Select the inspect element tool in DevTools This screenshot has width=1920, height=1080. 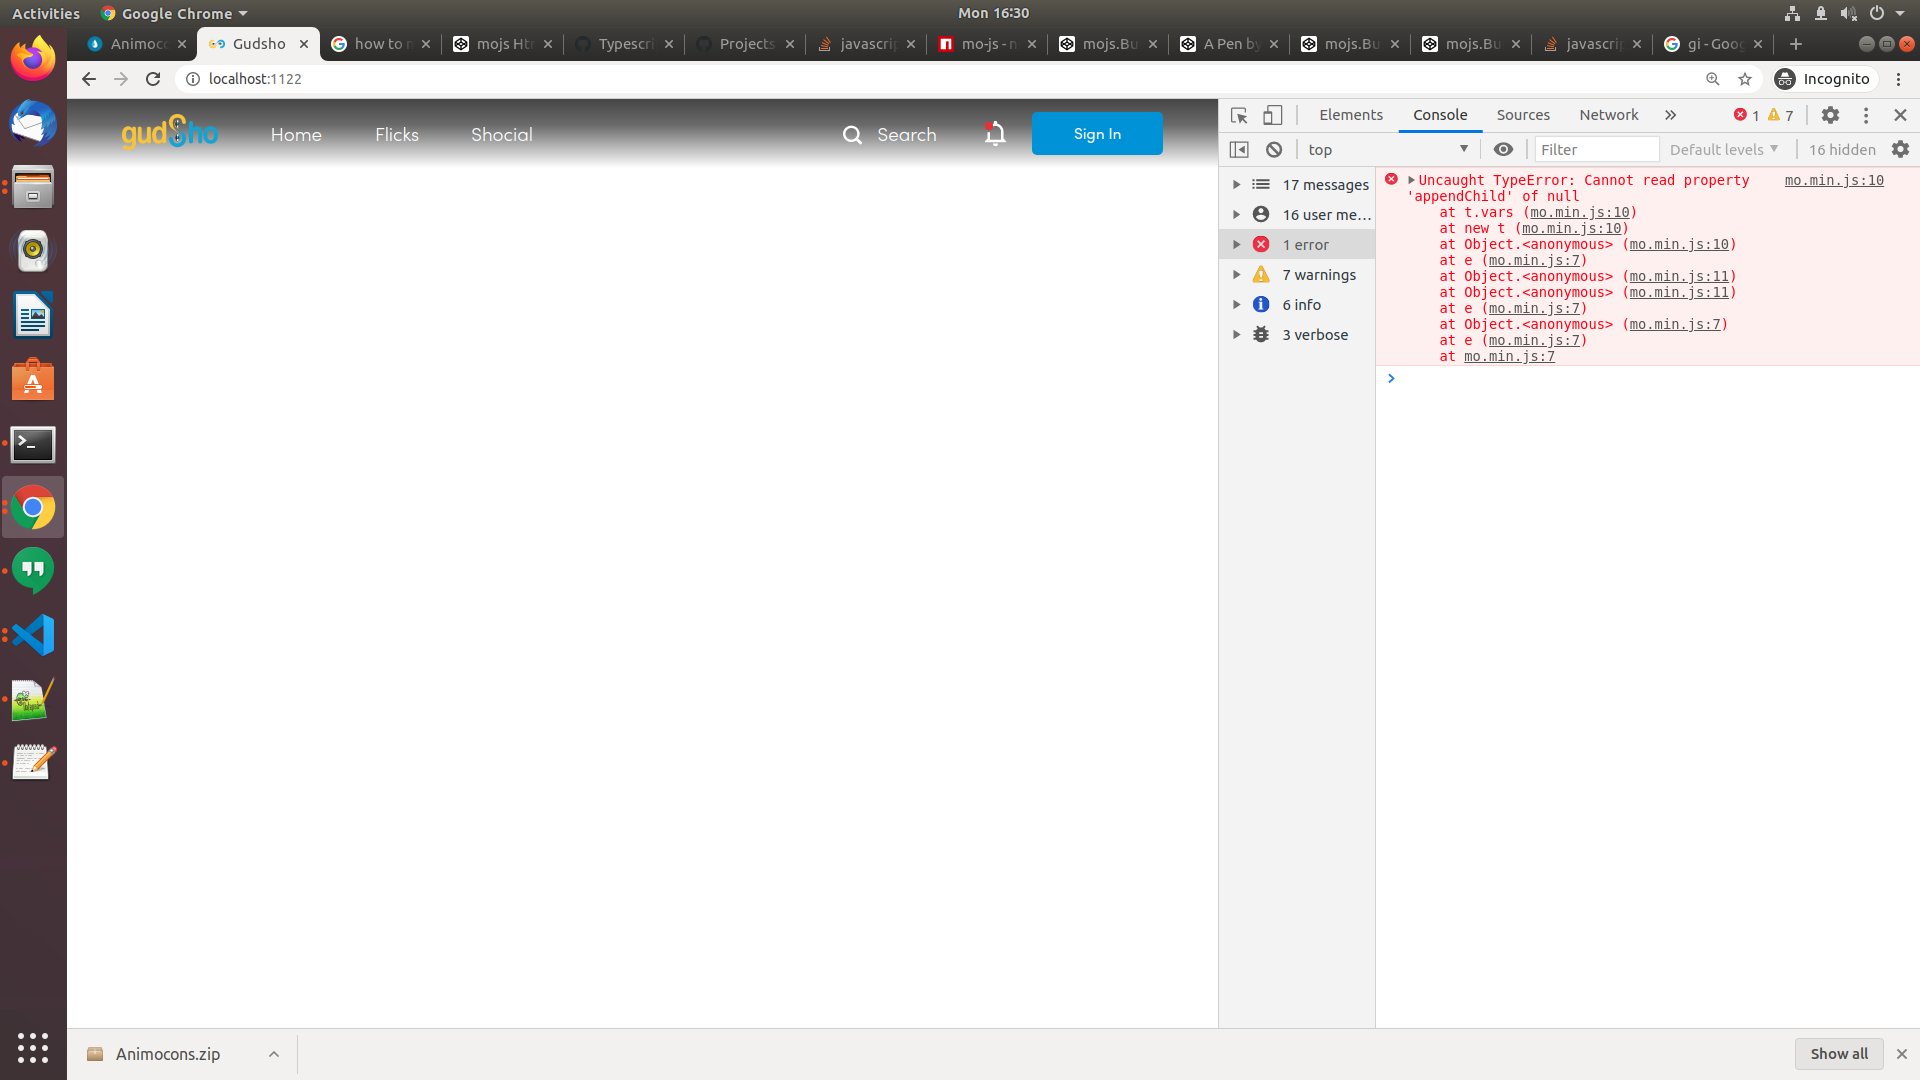[1239, 115]
